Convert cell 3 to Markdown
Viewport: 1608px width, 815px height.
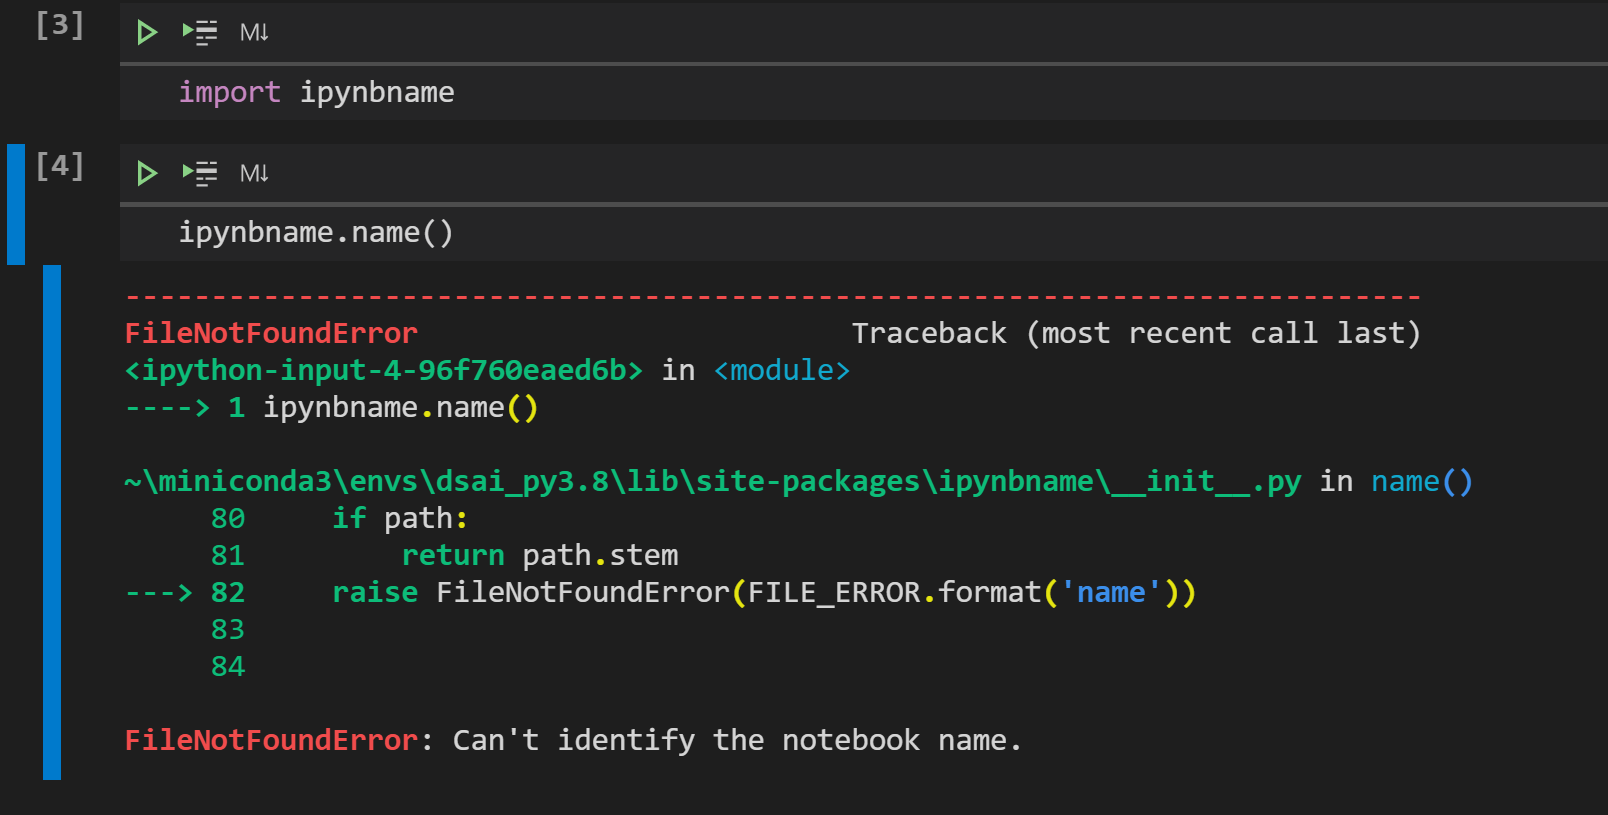(x=254, y=33)
